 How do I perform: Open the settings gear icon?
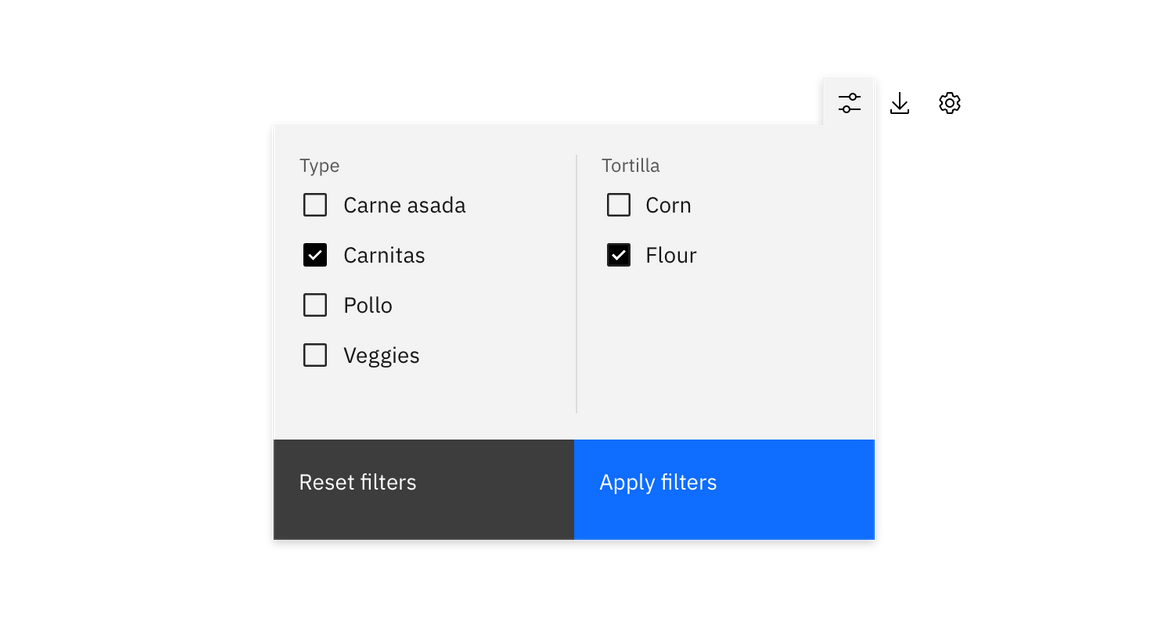click(949, 103)
